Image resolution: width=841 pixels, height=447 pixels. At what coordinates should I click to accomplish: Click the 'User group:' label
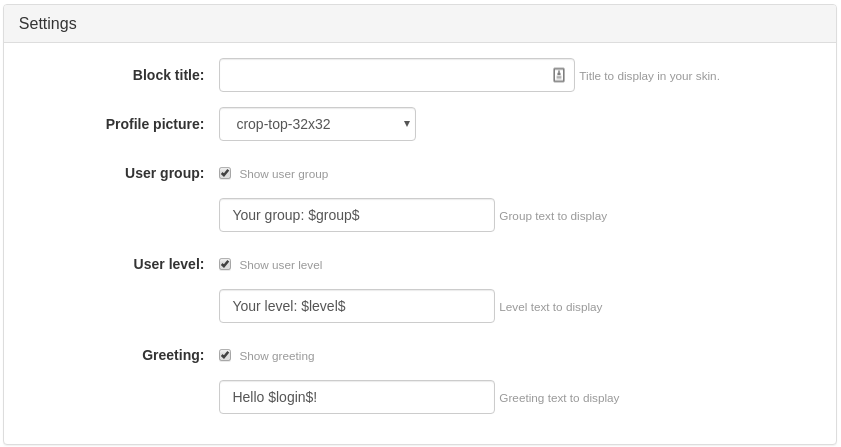165,173
